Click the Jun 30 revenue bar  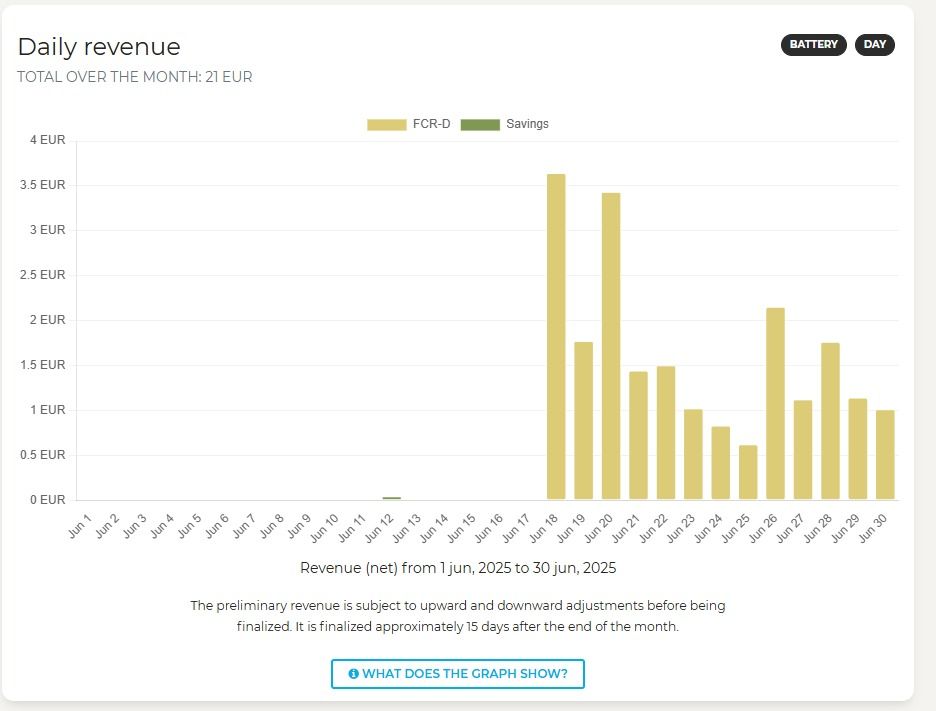885,455
